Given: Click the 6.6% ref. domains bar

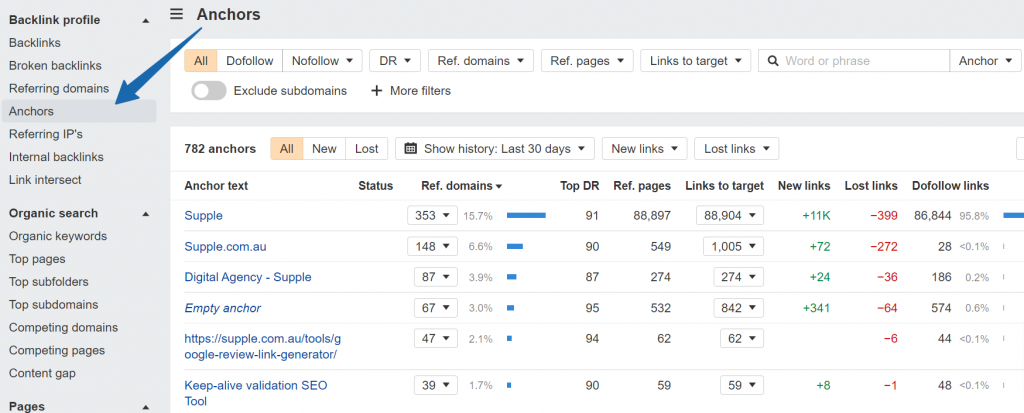Looking at the screenshot, I should pos(515,246).
